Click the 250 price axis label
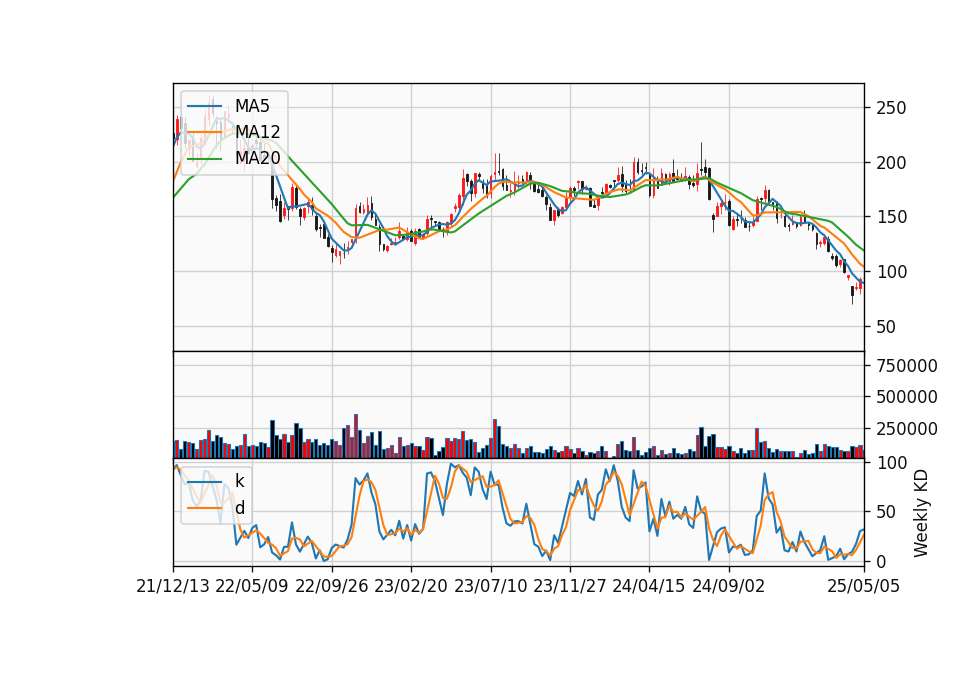Viewport: 960px width, 690px height. [891, 108]
